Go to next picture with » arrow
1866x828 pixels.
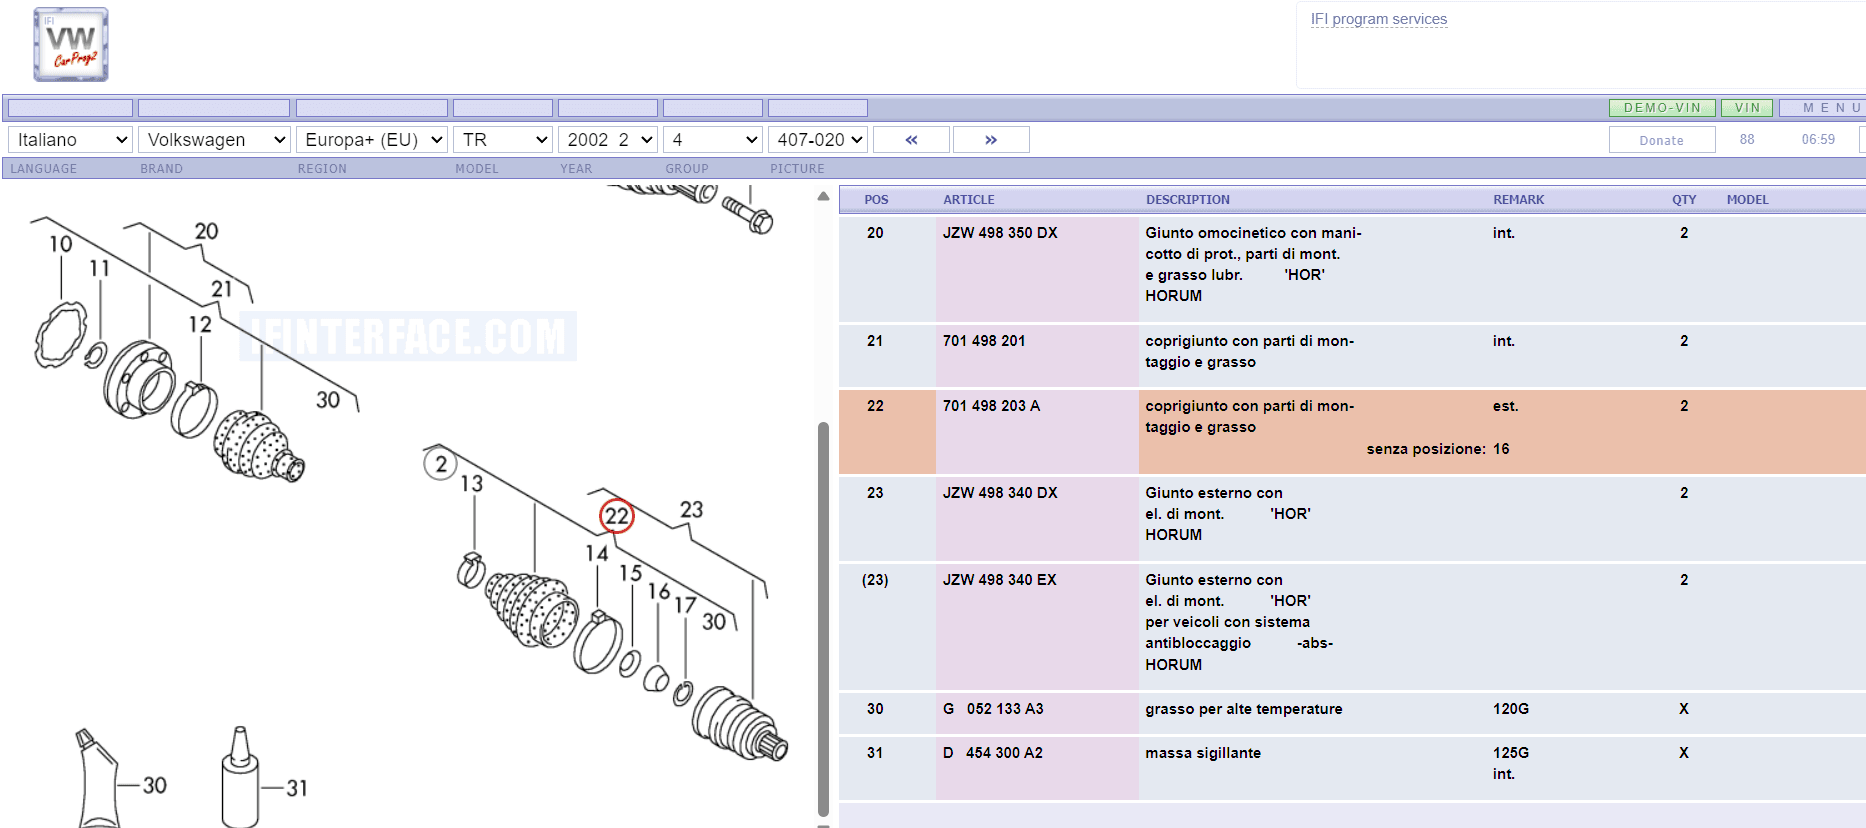click(991, 140)
